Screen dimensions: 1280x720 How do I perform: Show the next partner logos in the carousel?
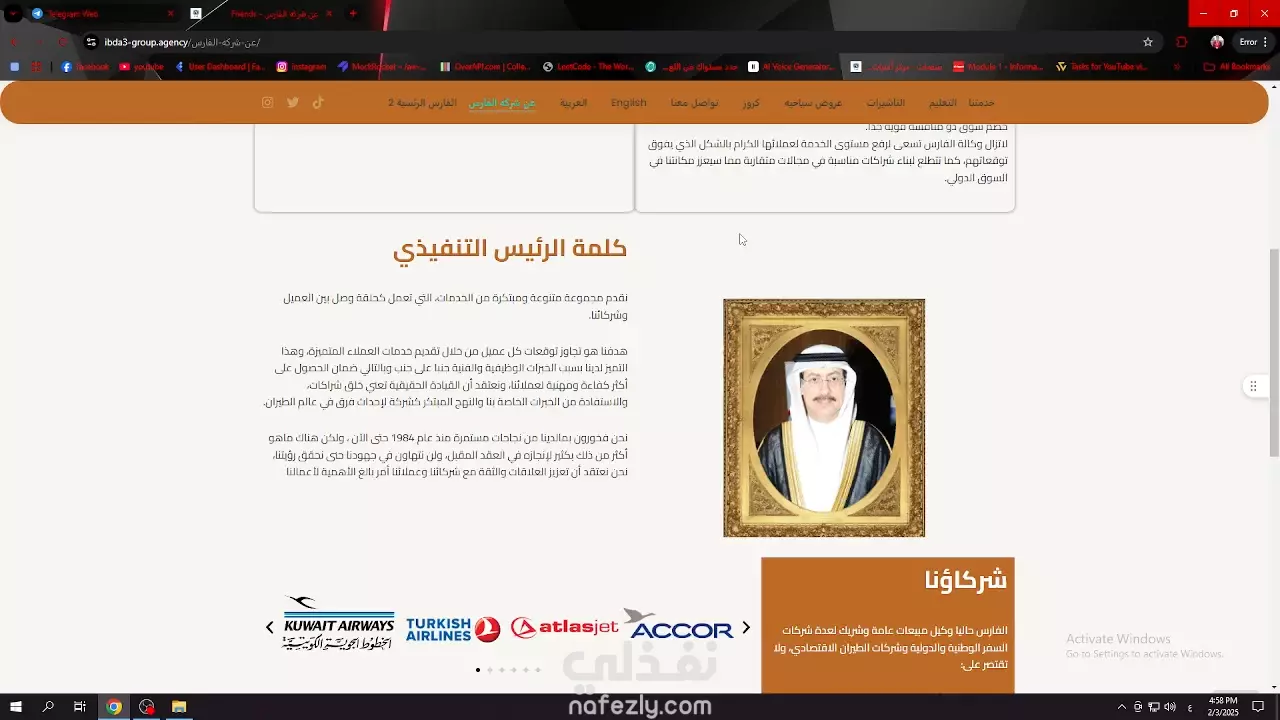746,628
